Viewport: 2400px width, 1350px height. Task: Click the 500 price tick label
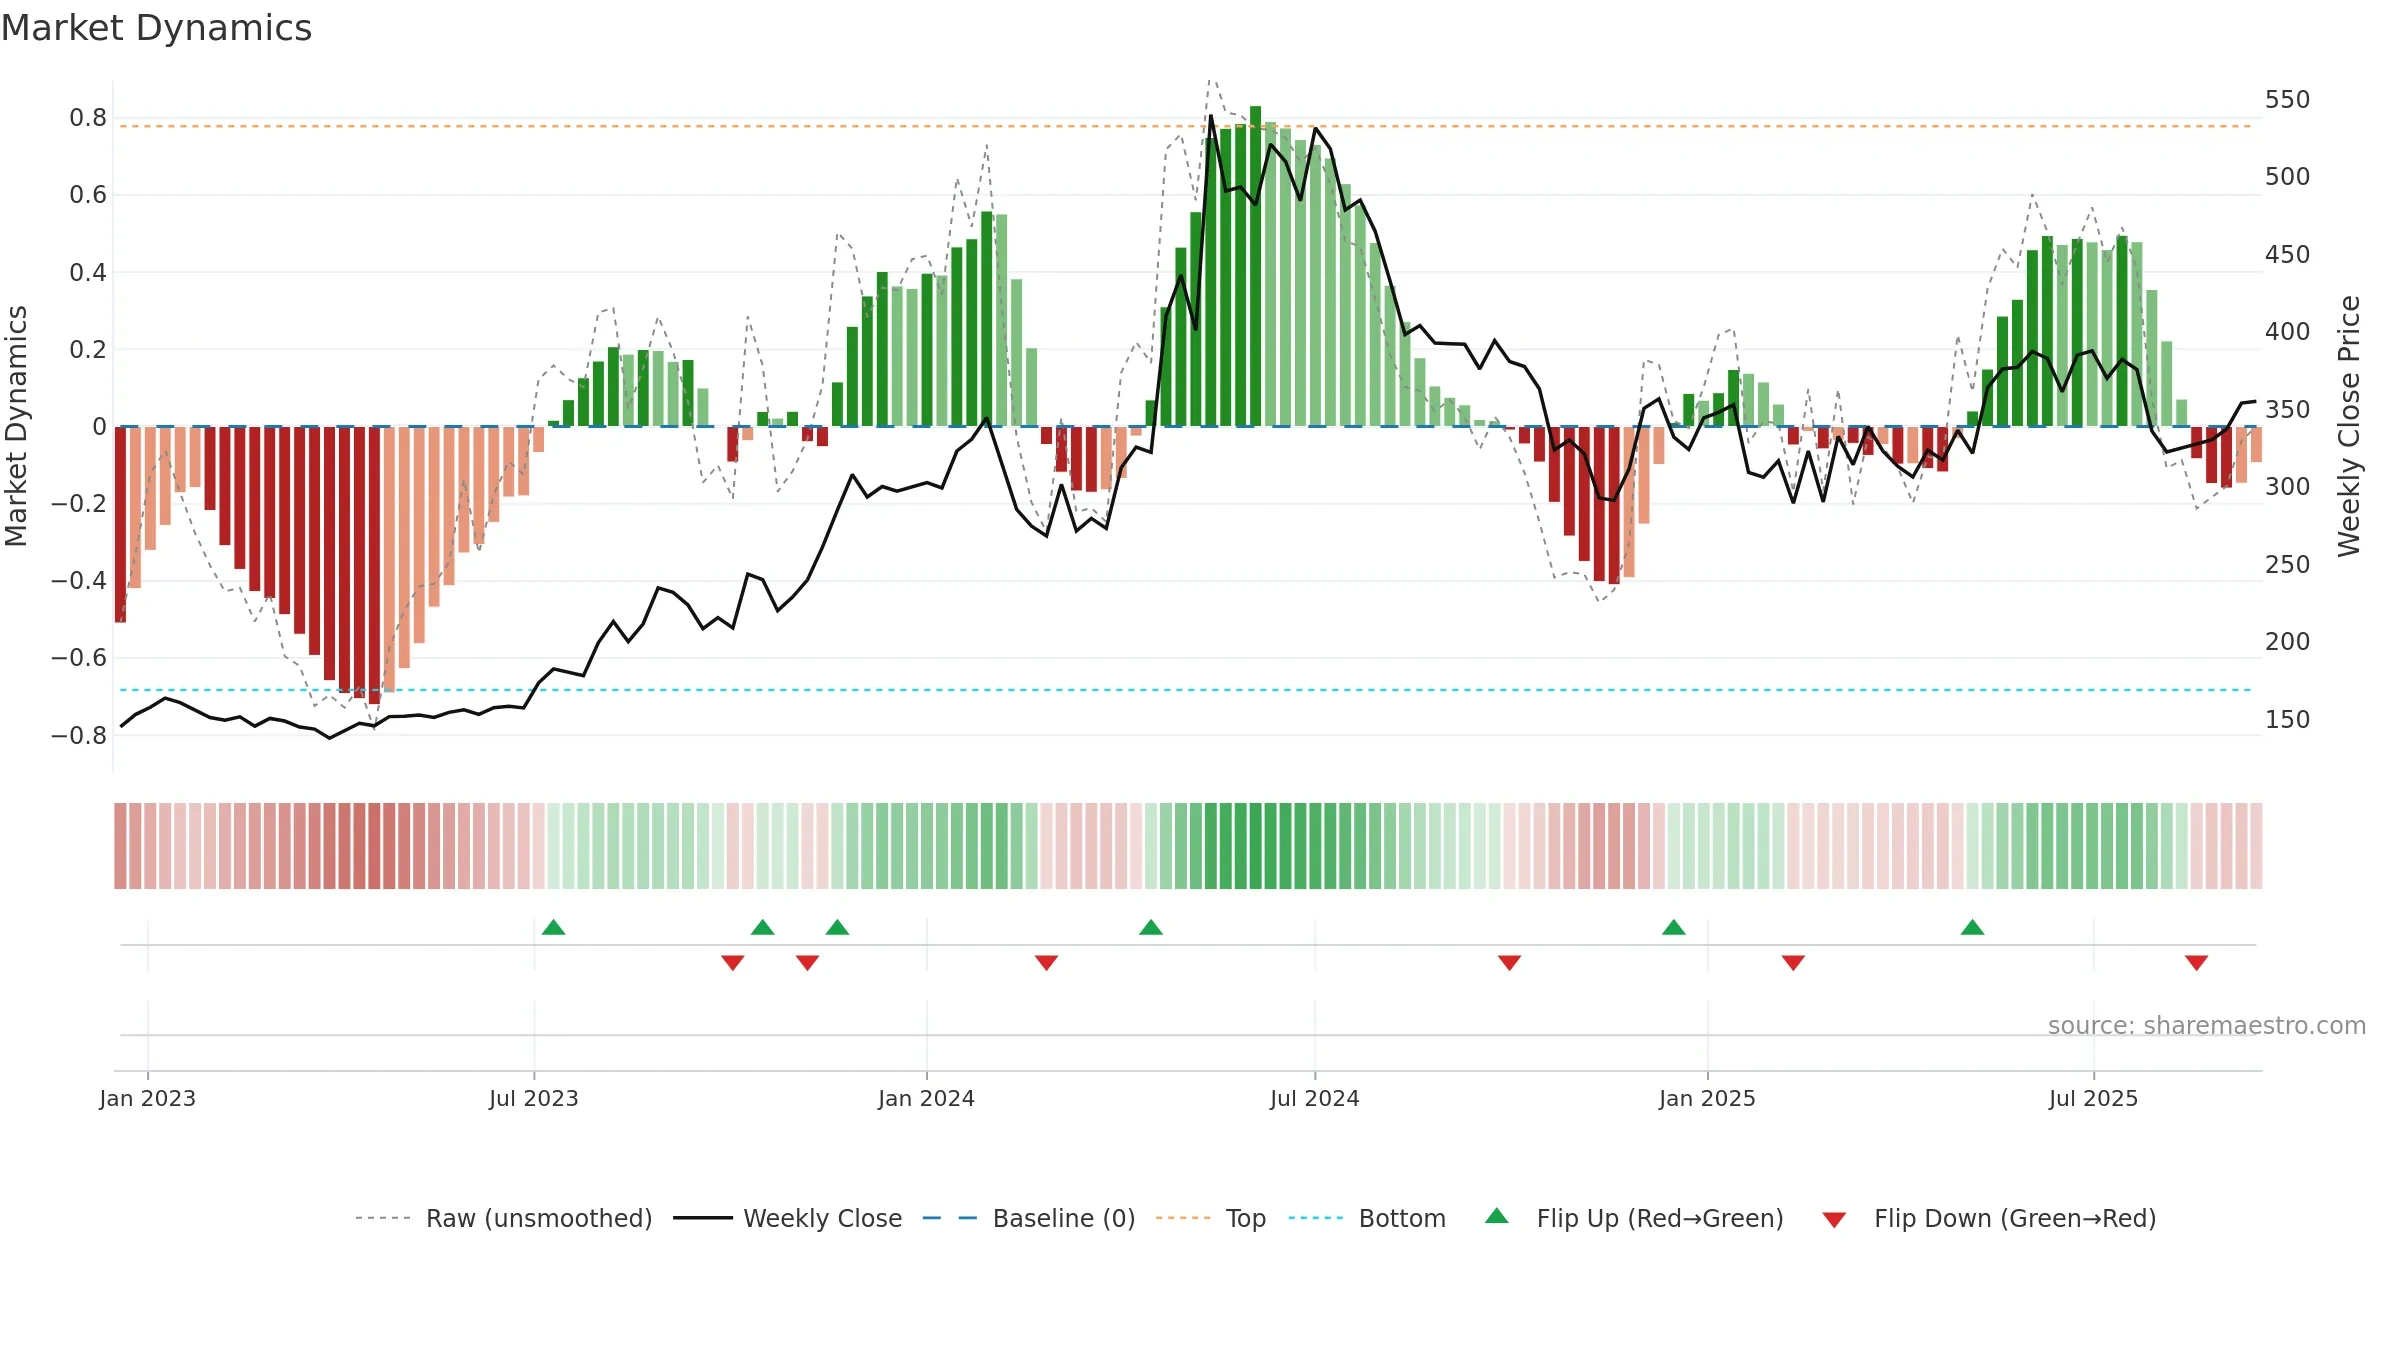pyautogui.click(x=2287, y=177)
